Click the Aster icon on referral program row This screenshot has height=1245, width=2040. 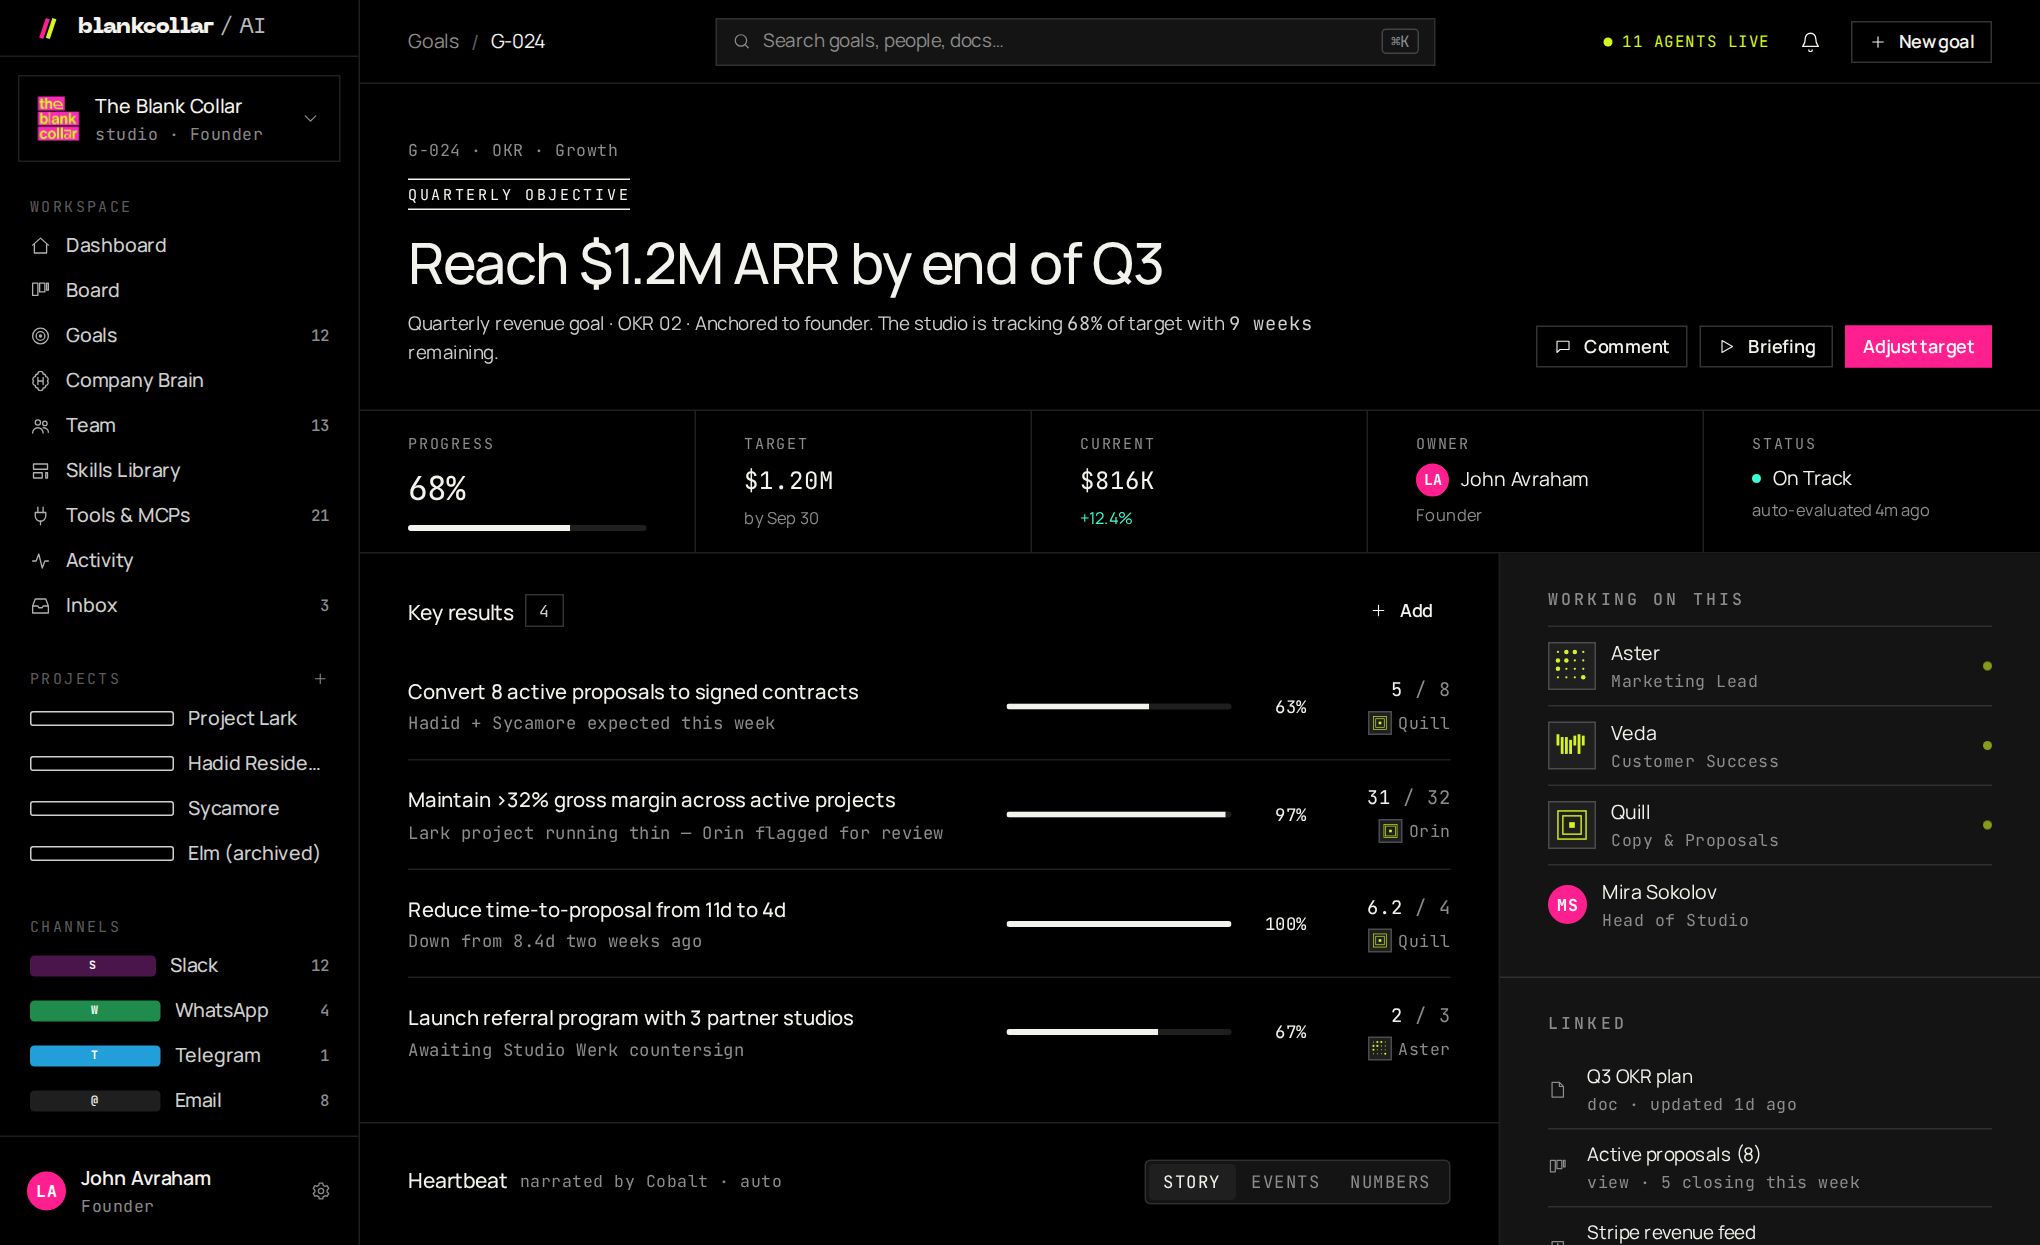click(x=1379, y=1049)
